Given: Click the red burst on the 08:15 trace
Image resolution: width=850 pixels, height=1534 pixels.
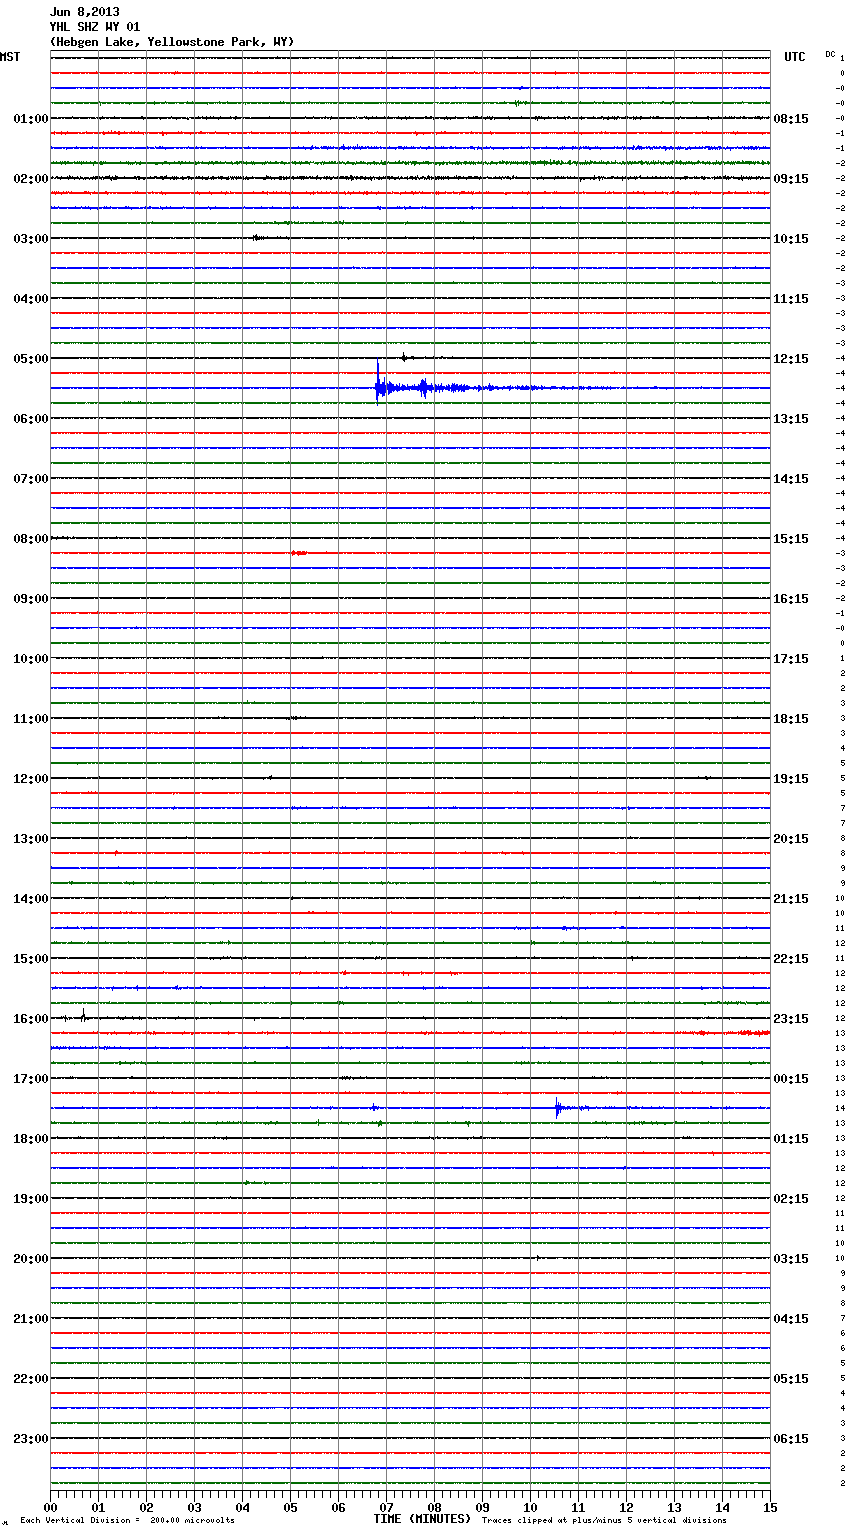Looking at the screenshot, I should 298,553.
